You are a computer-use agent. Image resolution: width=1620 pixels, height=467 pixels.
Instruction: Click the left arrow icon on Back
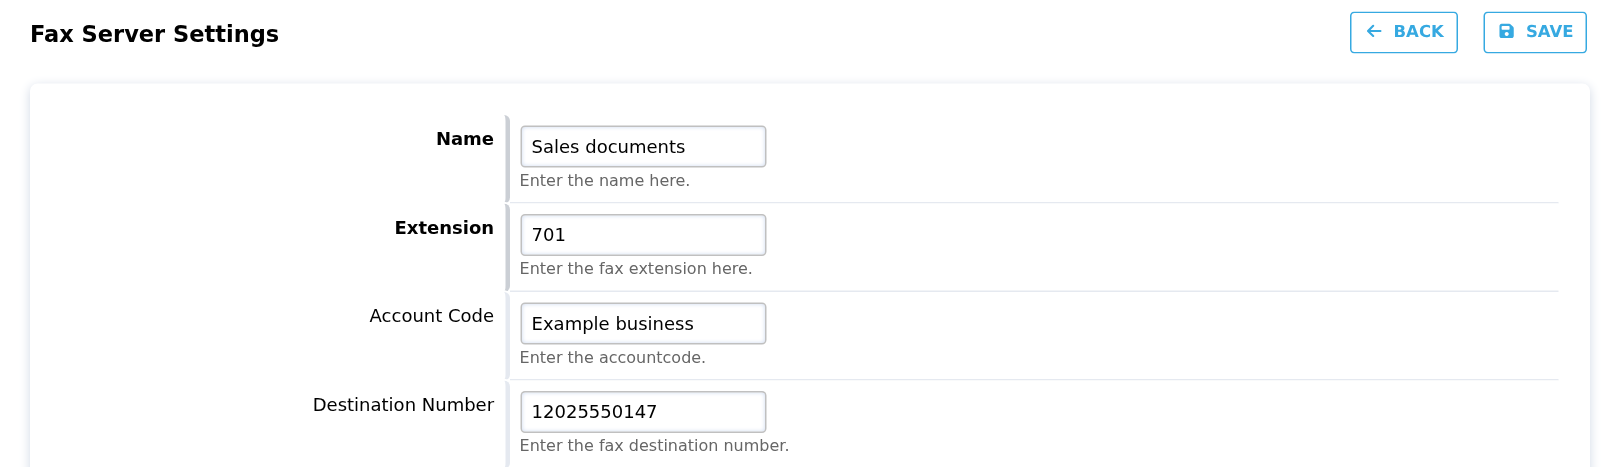point(1374,32)
